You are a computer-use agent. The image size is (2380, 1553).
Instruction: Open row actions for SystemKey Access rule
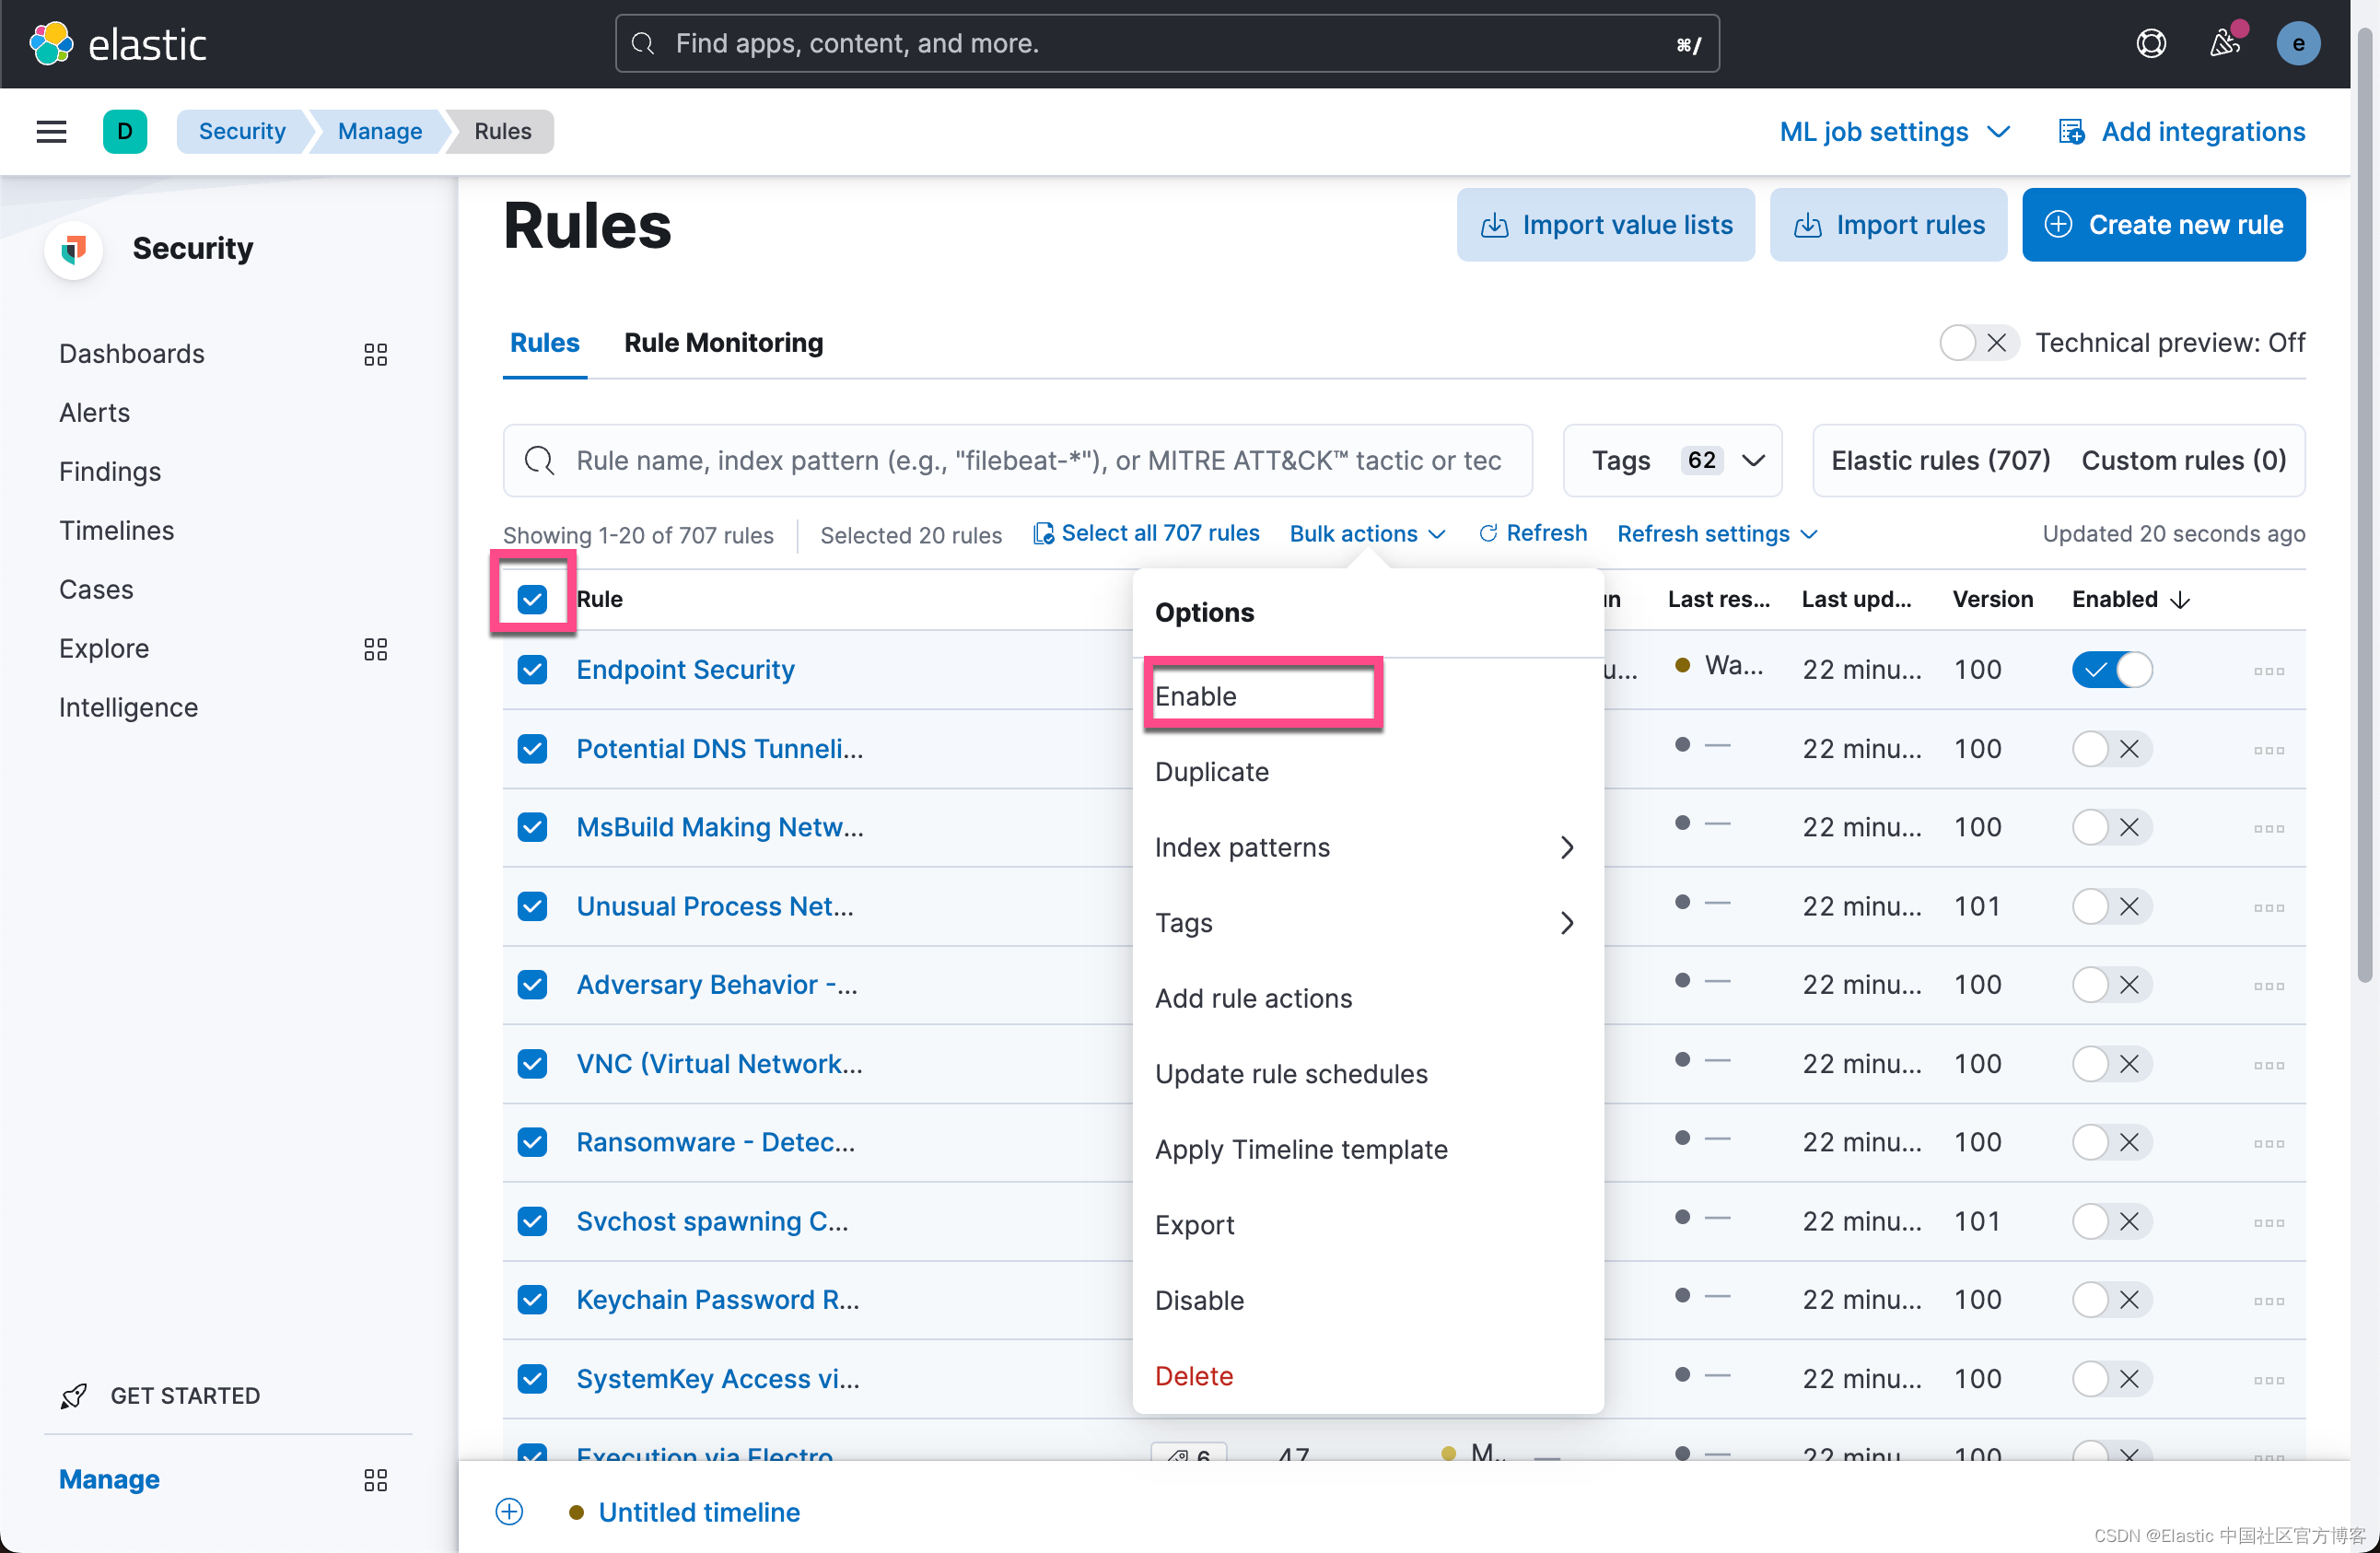2268,1380
